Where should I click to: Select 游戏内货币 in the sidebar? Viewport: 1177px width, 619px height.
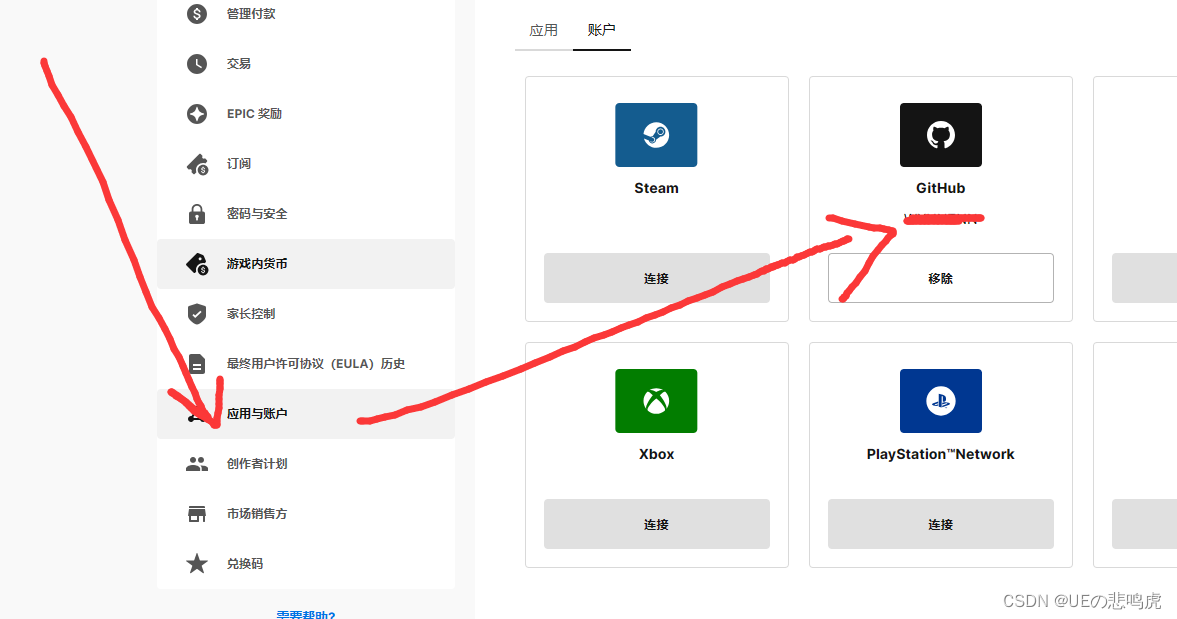click(306, 264)
